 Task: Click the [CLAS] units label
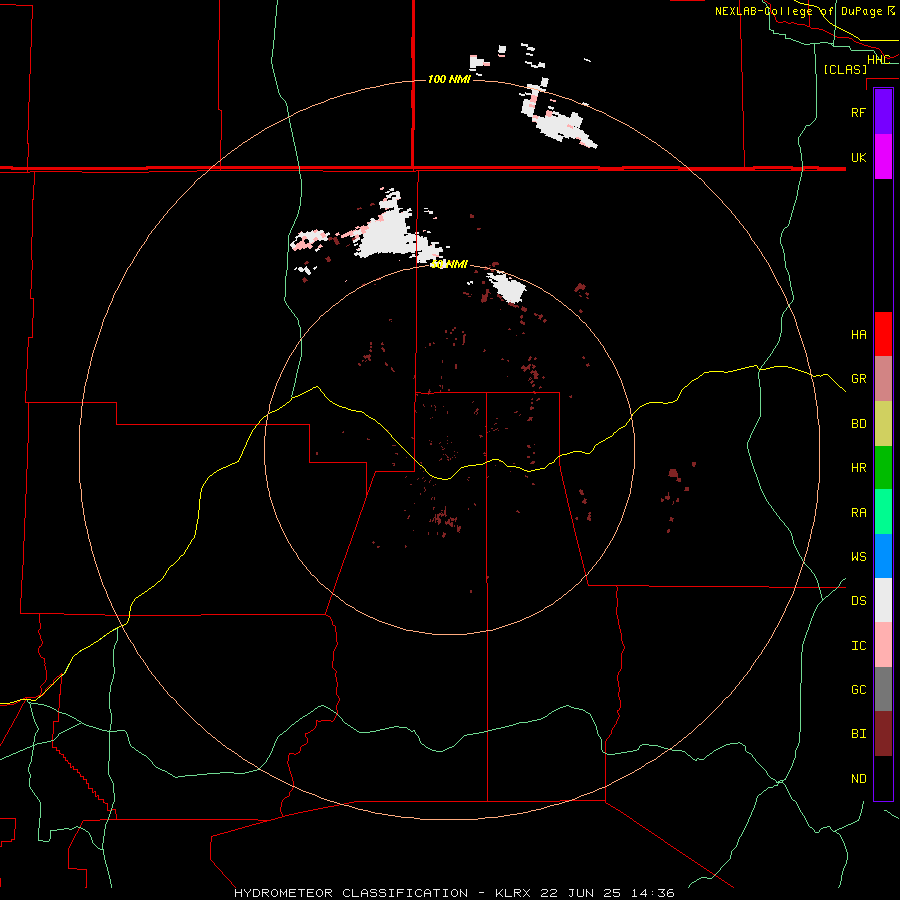pos(845,69)
